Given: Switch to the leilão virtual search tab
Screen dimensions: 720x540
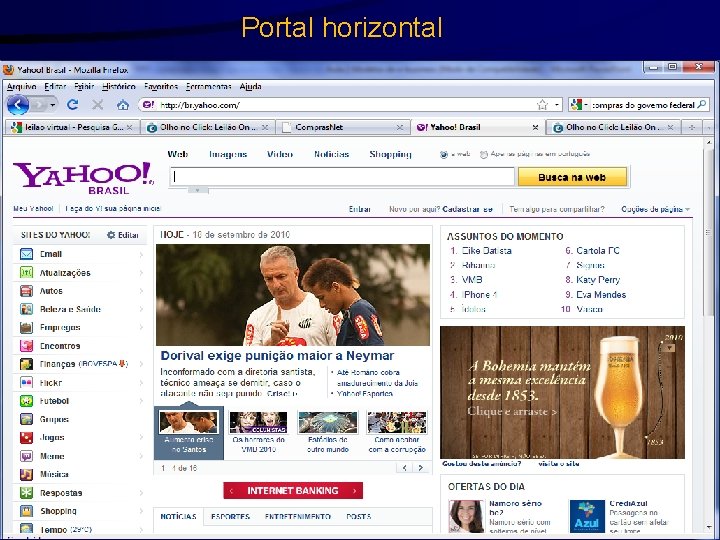Looking at the screenshot, I should point(73,127).
